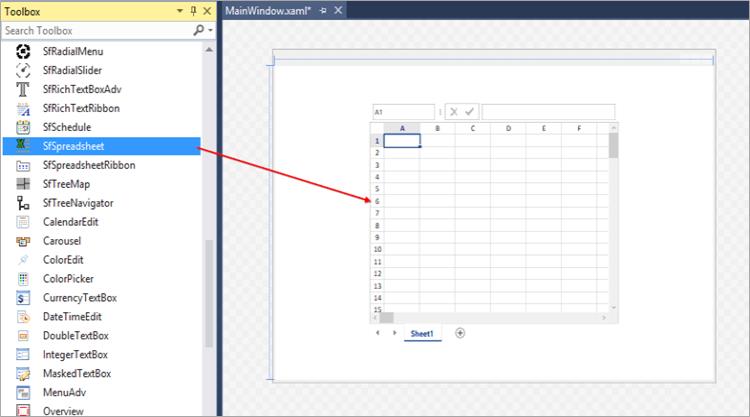The width and height of the screenshot is (750, 417).
Task: Select row 10 header
Action: (377, 250)
